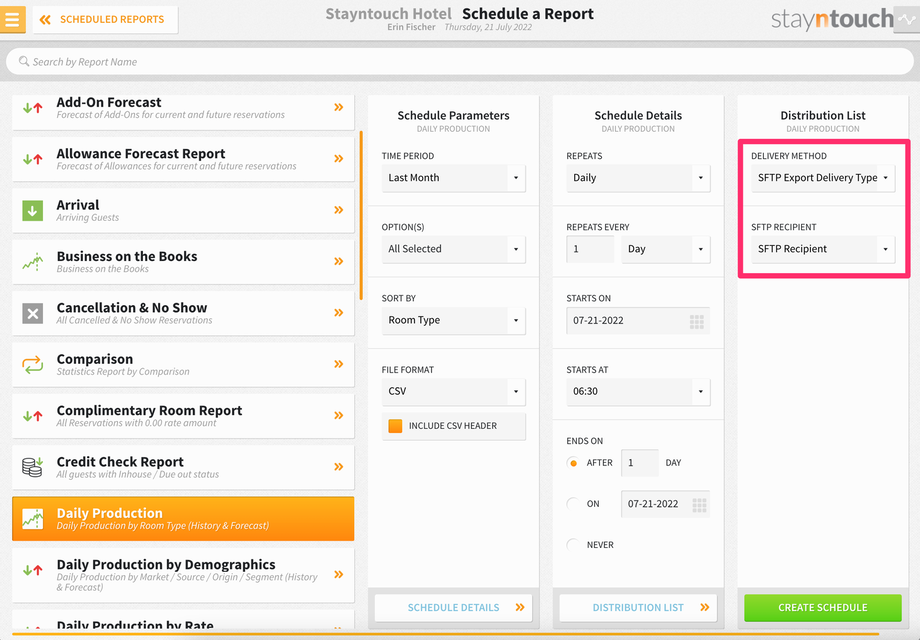The height and width of the screenshot is (640, 920).
Task: Click the search magnifier icon
Action: click(24, 61)
